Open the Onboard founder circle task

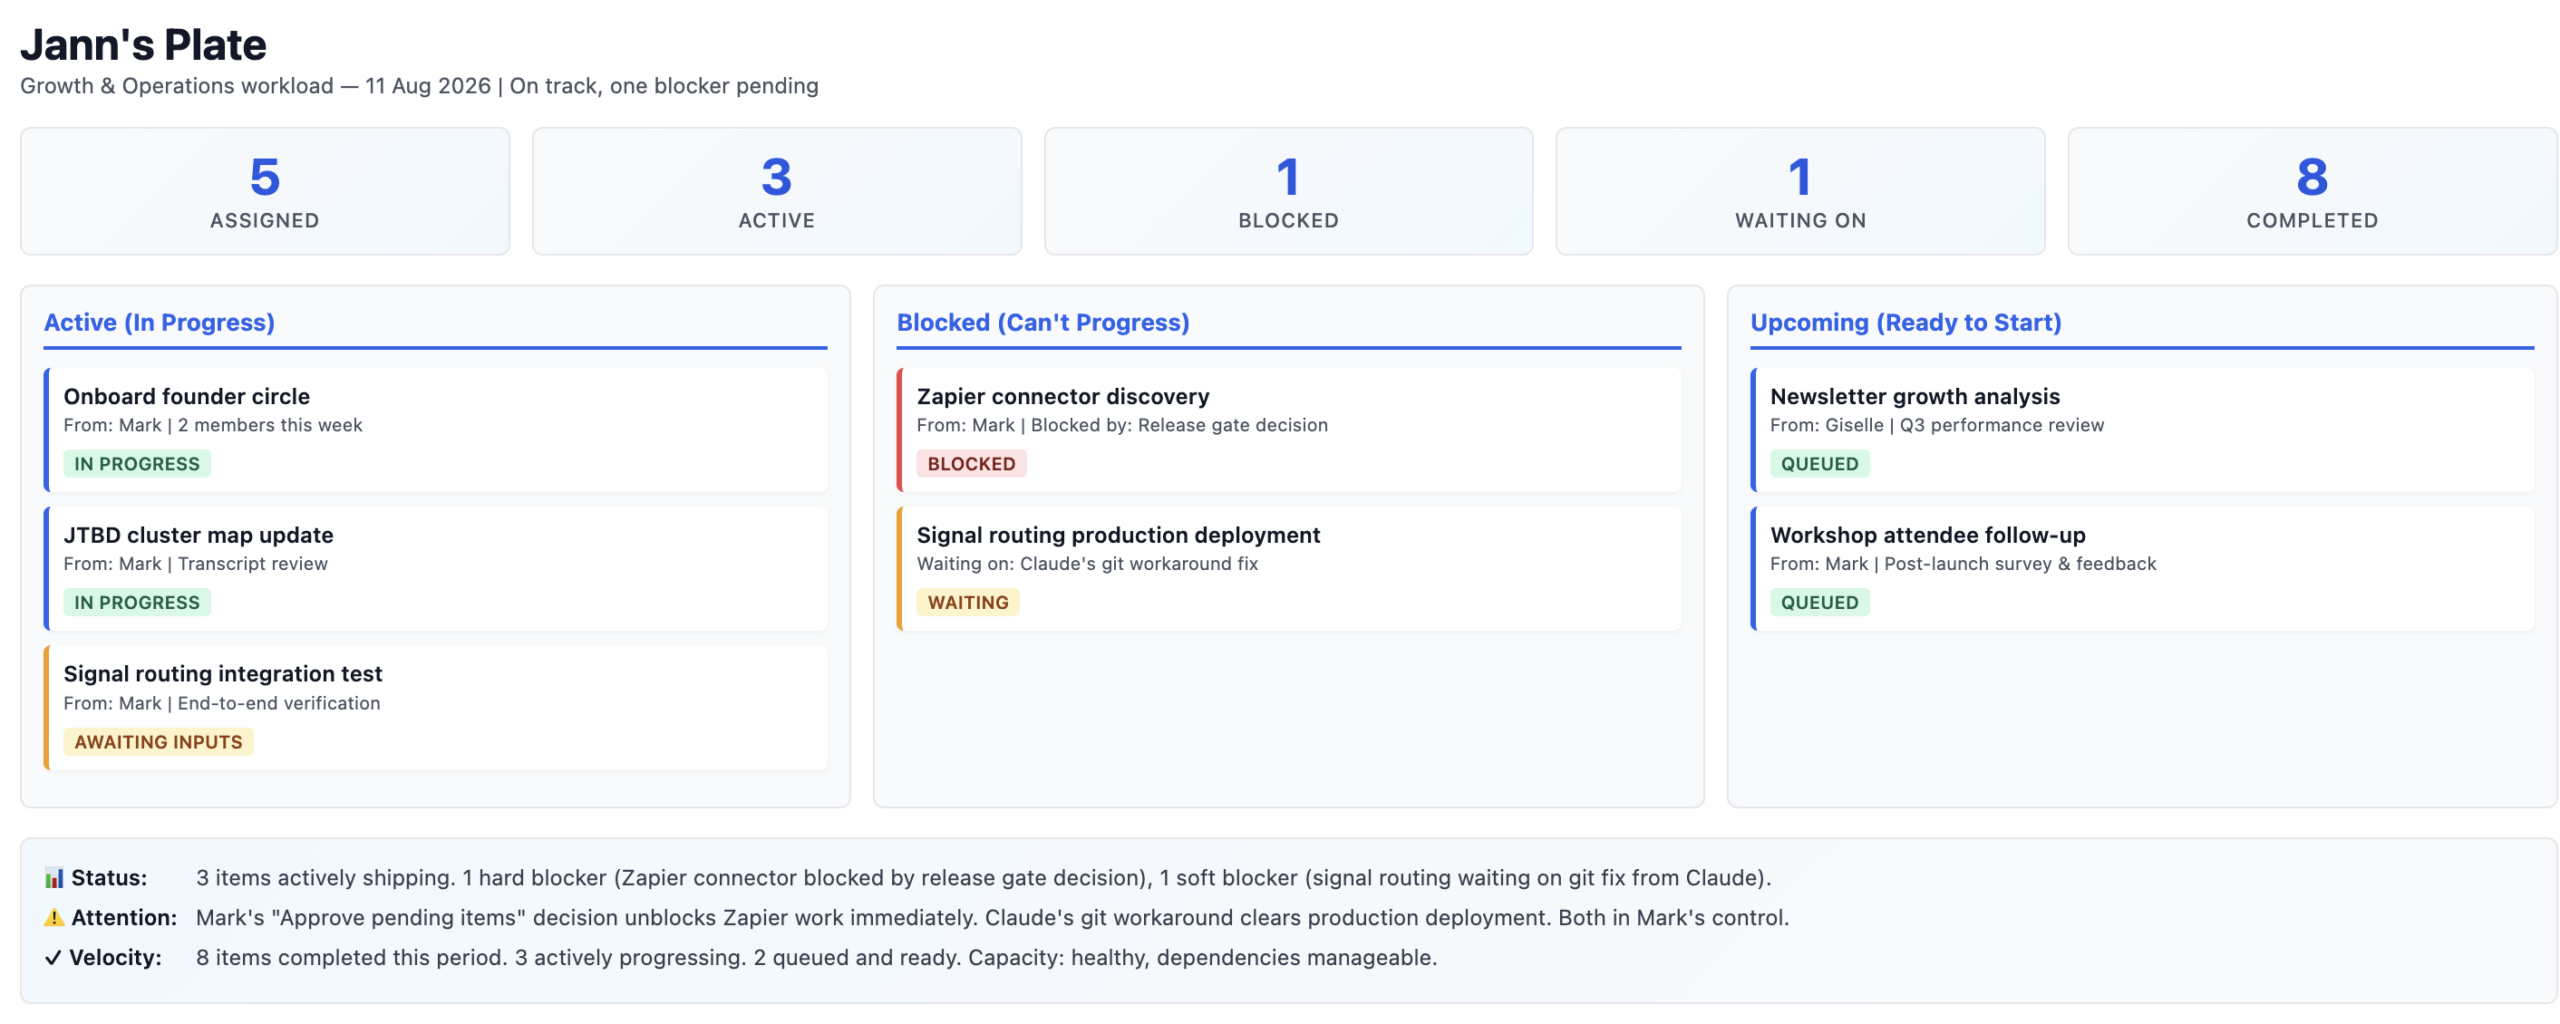click(x=436, y=430)
